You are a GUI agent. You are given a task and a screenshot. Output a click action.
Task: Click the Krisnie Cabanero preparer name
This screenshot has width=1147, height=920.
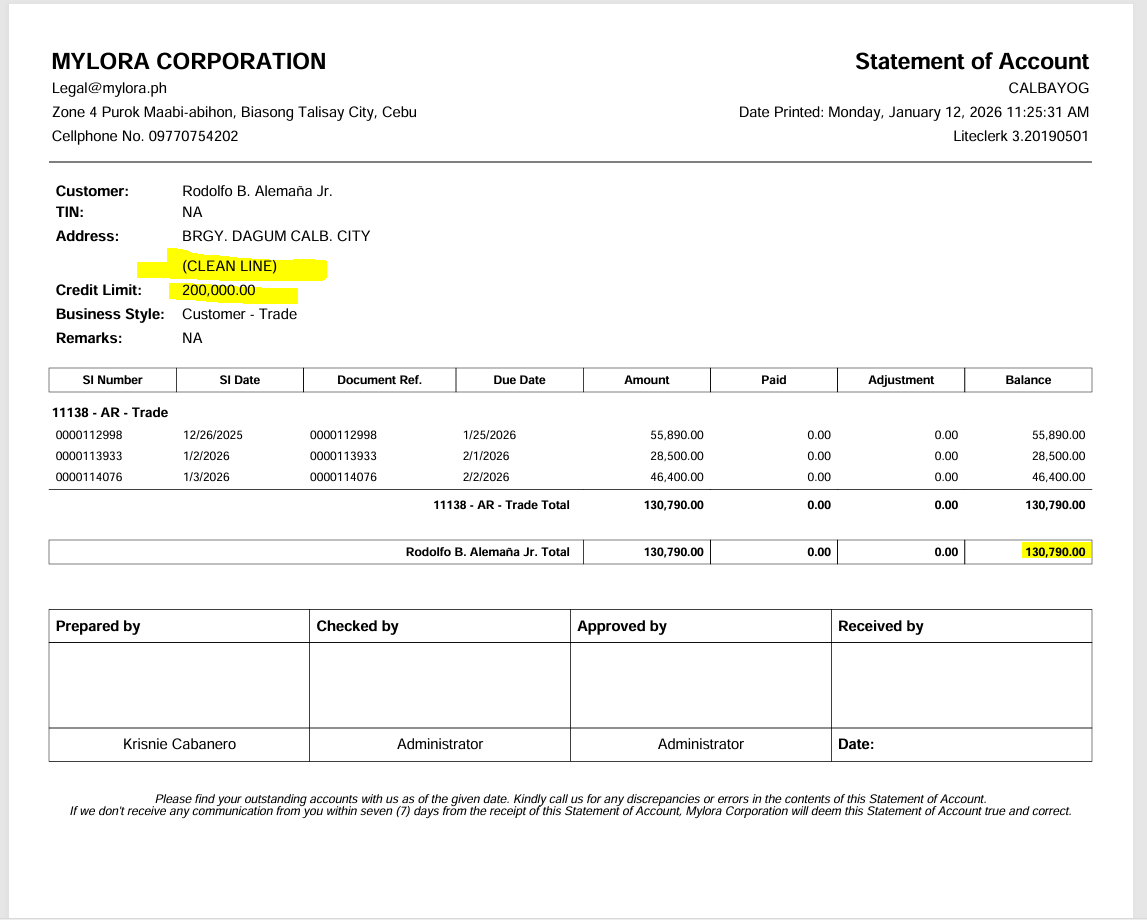pyautogui.click(x=180, y=744)
